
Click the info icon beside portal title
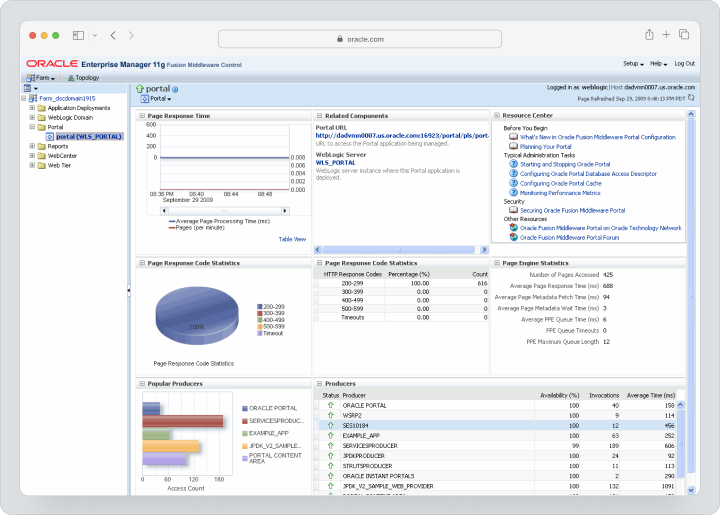coord(175,90)
